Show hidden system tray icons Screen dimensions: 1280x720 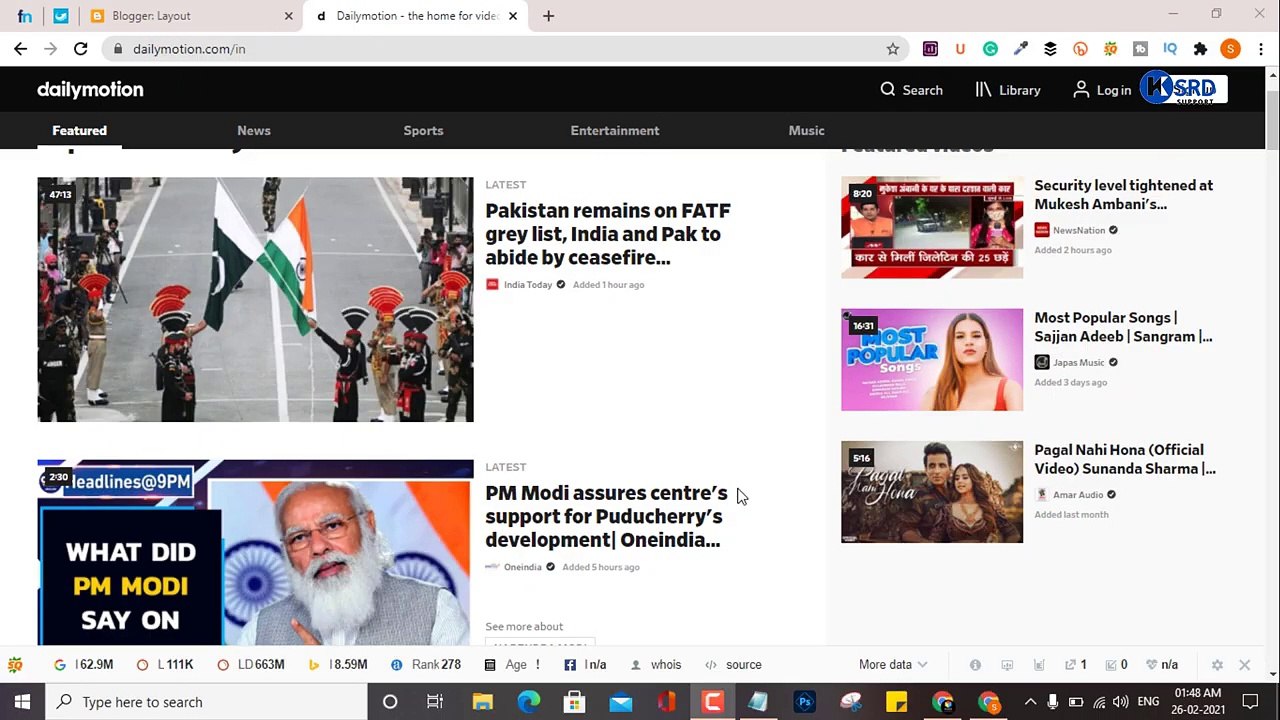[x=1030, y=702]
